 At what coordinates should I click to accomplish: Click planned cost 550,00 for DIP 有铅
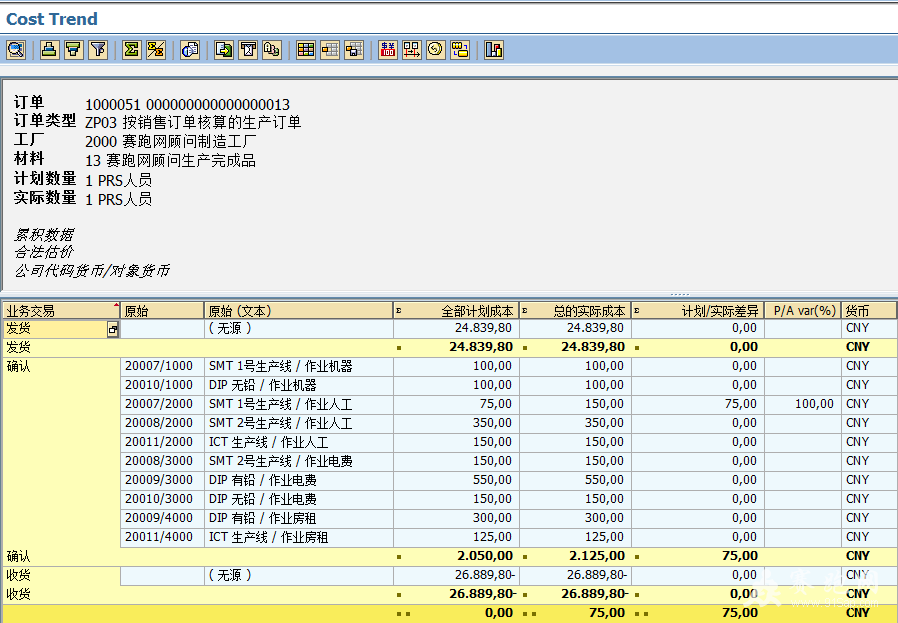pos(493,480)
